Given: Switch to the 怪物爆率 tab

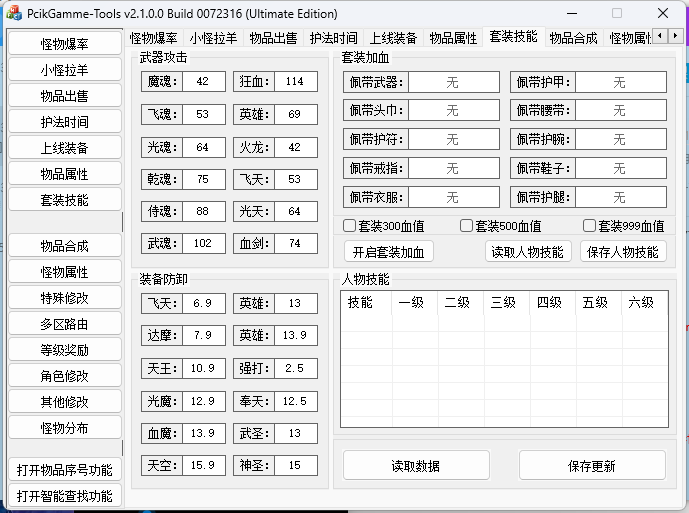Looking at the screenshot, I should [153, 38].
